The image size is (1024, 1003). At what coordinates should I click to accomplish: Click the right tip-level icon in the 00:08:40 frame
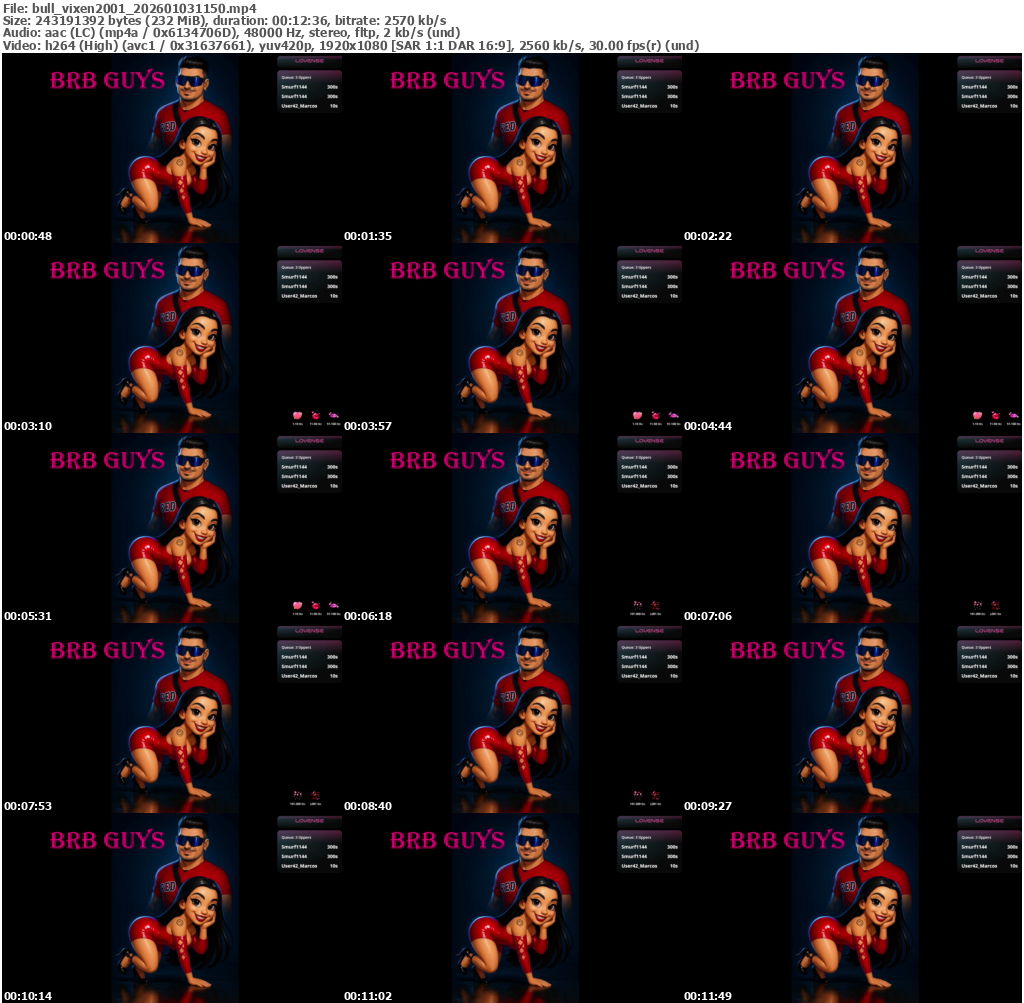tap(655, 794)
